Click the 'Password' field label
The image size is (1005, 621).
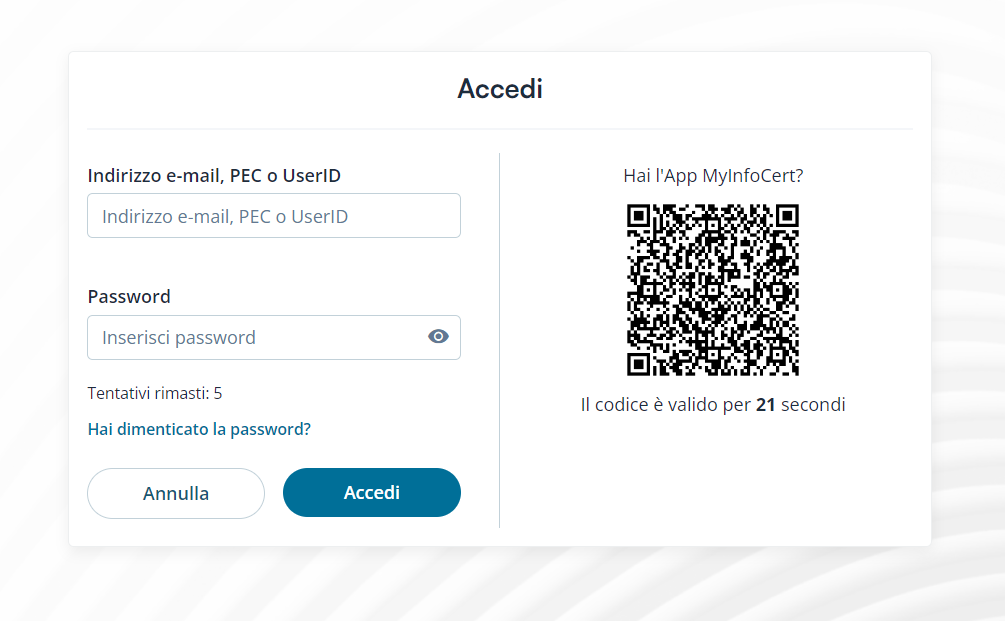point(129,297)
